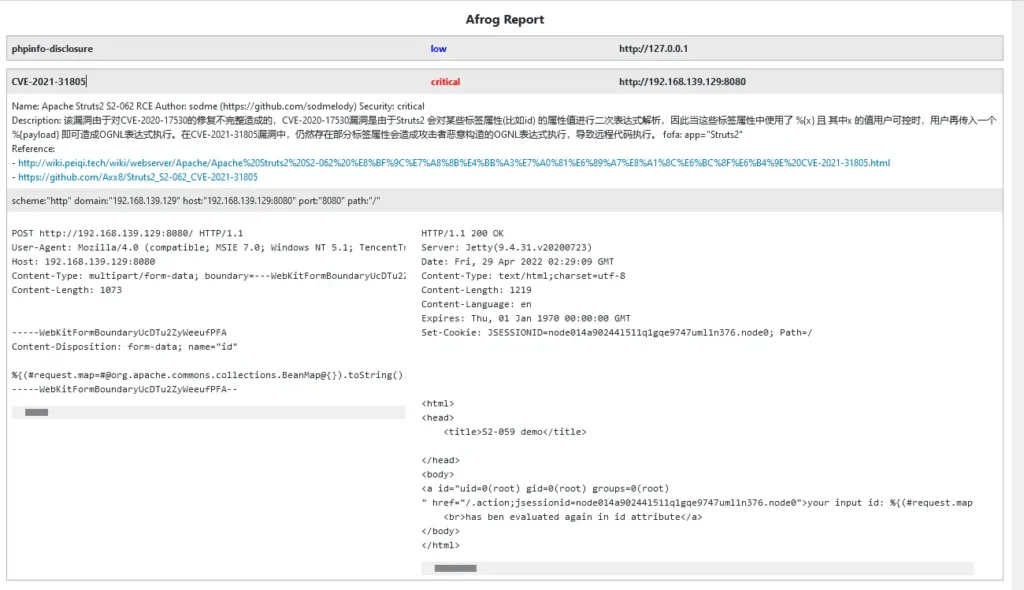Image resolution: width=1024 pixels, height=590 pixels.
Task: Click the response panel horizontal scrollbar thumb
Action: 455,568
